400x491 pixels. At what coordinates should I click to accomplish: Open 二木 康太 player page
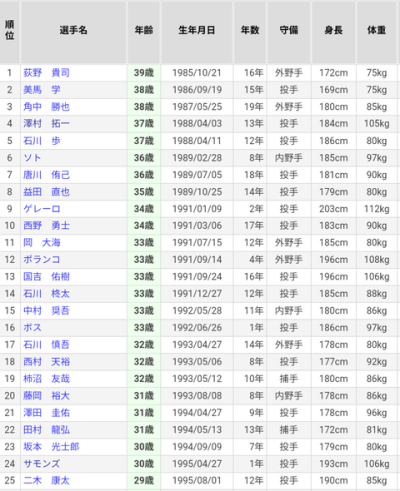pyautogui.click(x=46, y=481)
